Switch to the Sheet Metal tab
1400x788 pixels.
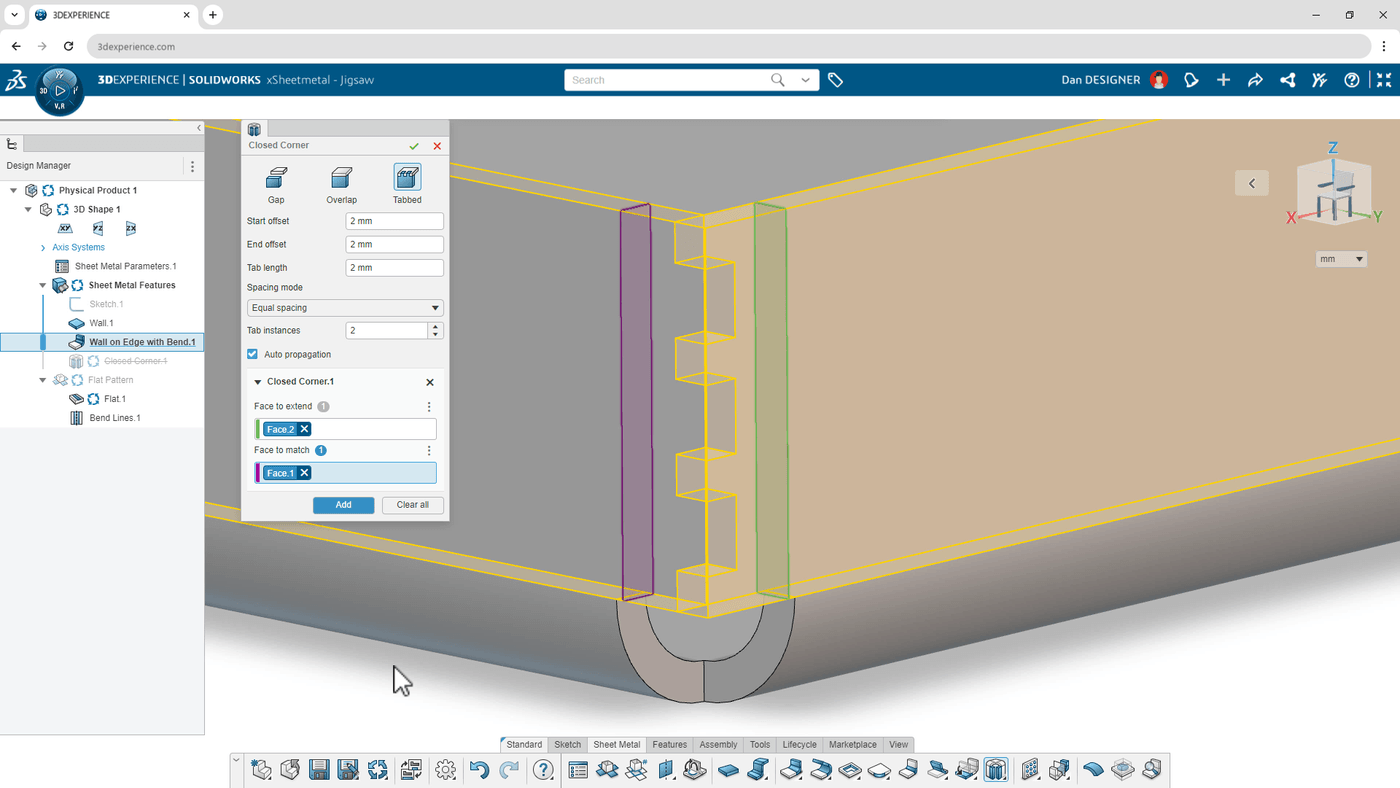point(616,744)
